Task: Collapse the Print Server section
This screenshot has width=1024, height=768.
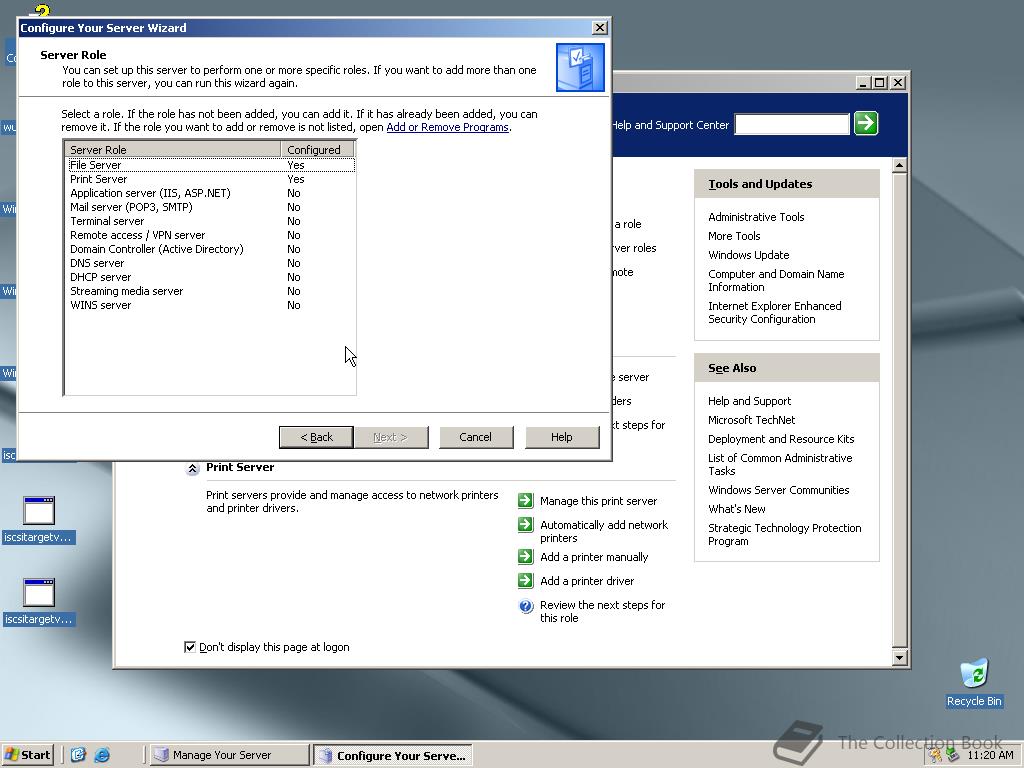Action: point(193,467)
